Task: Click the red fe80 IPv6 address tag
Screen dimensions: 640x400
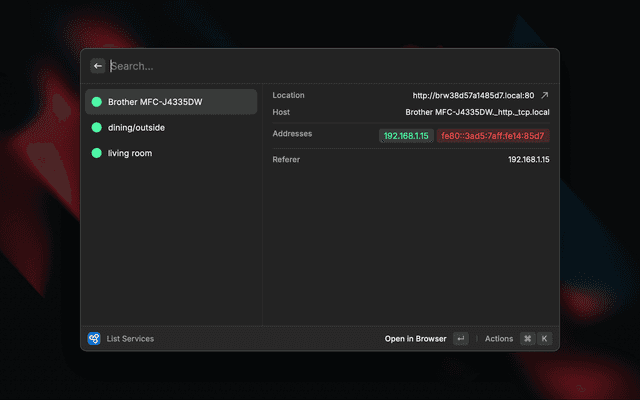Action: pyautogui.click(x=494, y=135)
